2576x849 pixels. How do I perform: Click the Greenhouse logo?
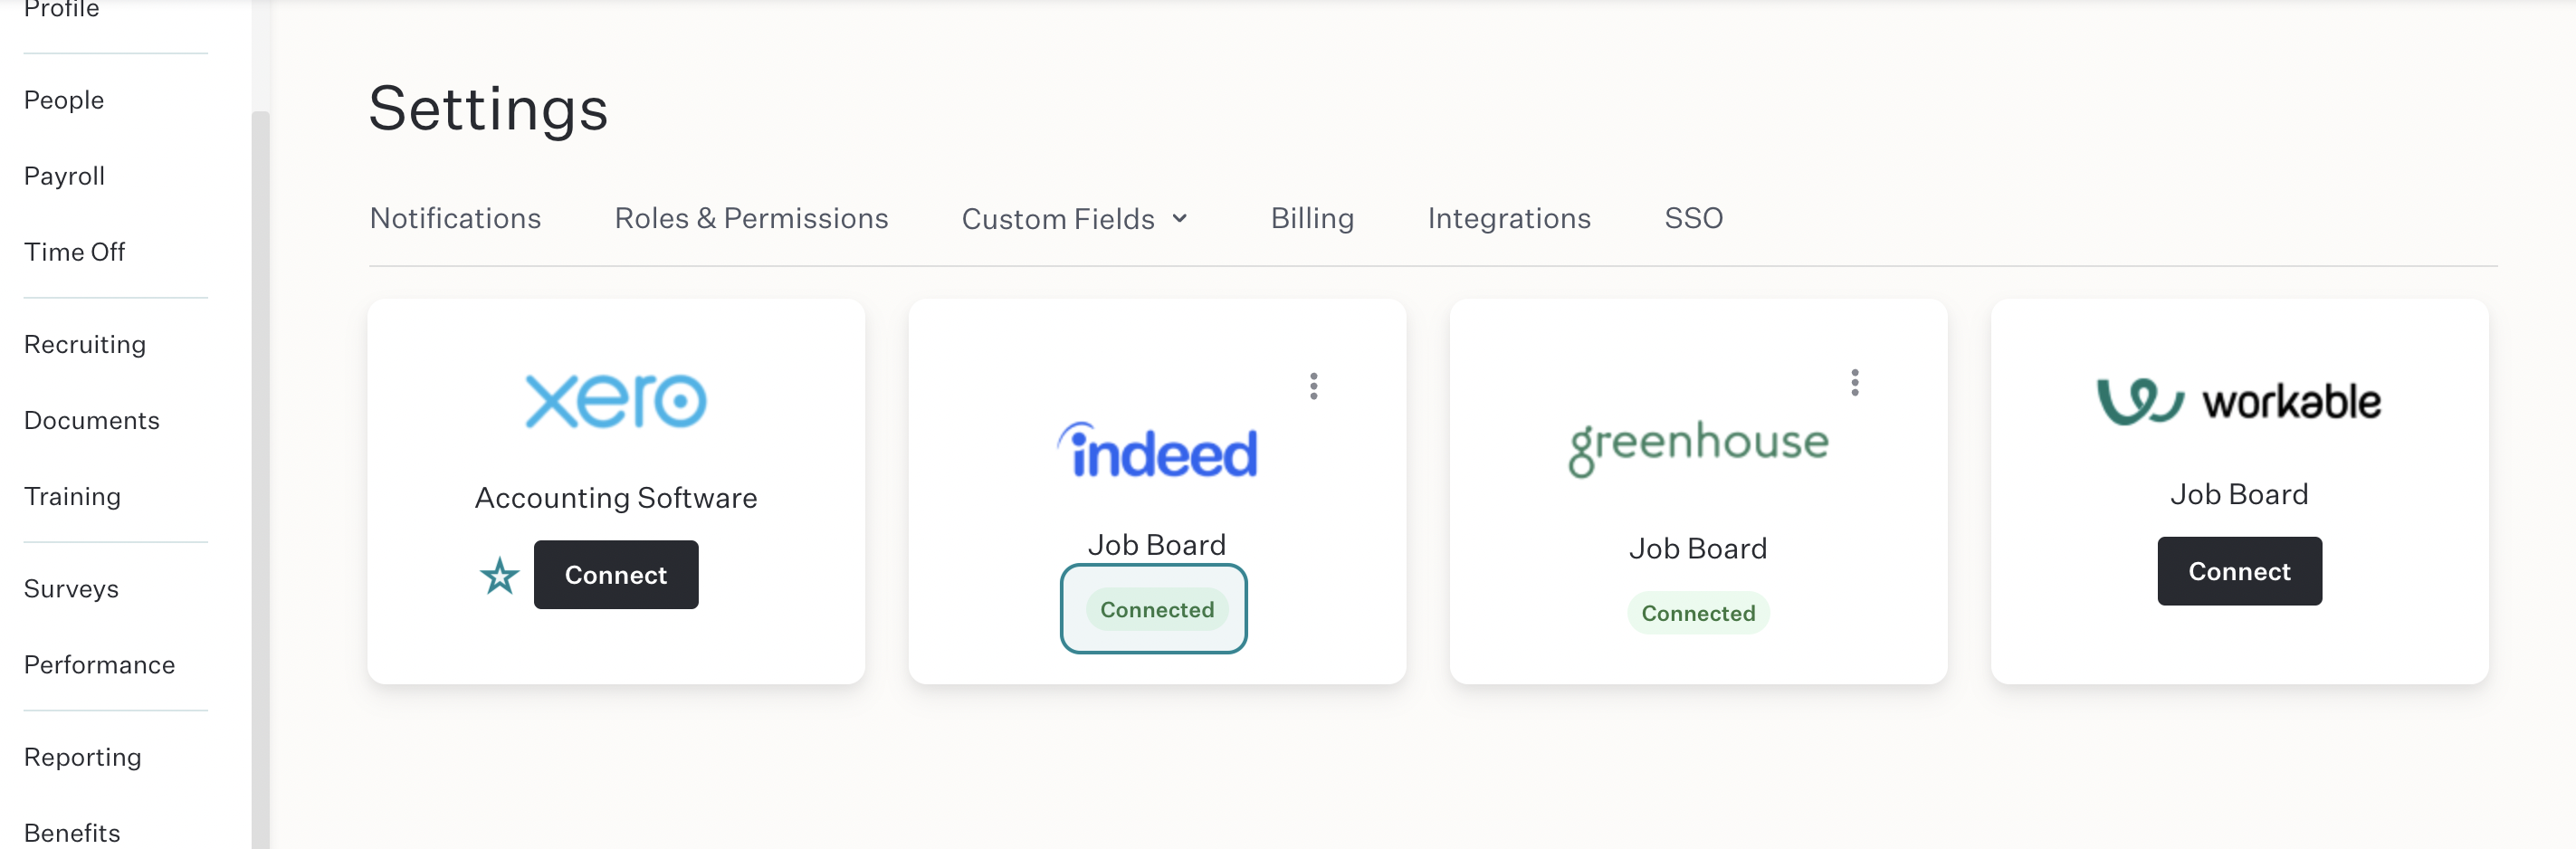tap(1698, 447)
